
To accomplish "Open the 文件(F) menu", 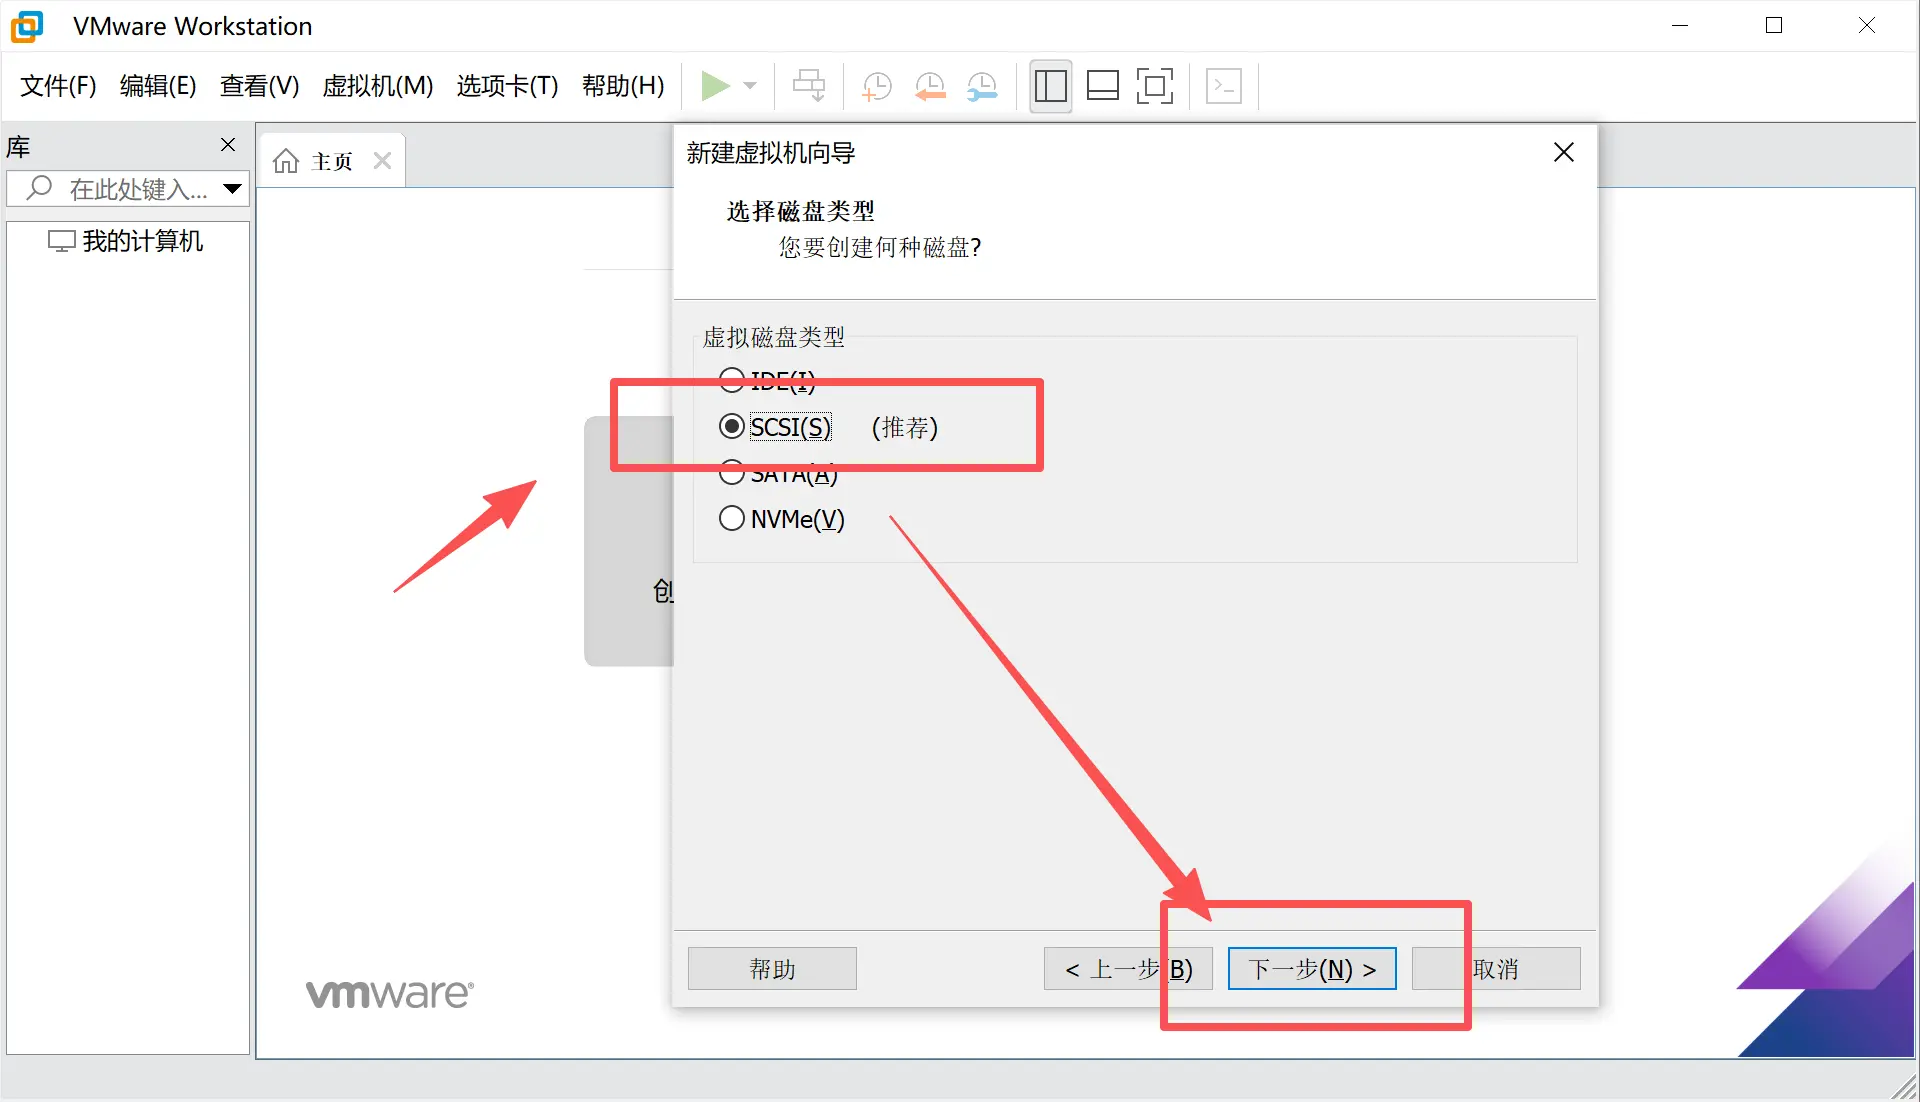I will click(x=58, y=86).
